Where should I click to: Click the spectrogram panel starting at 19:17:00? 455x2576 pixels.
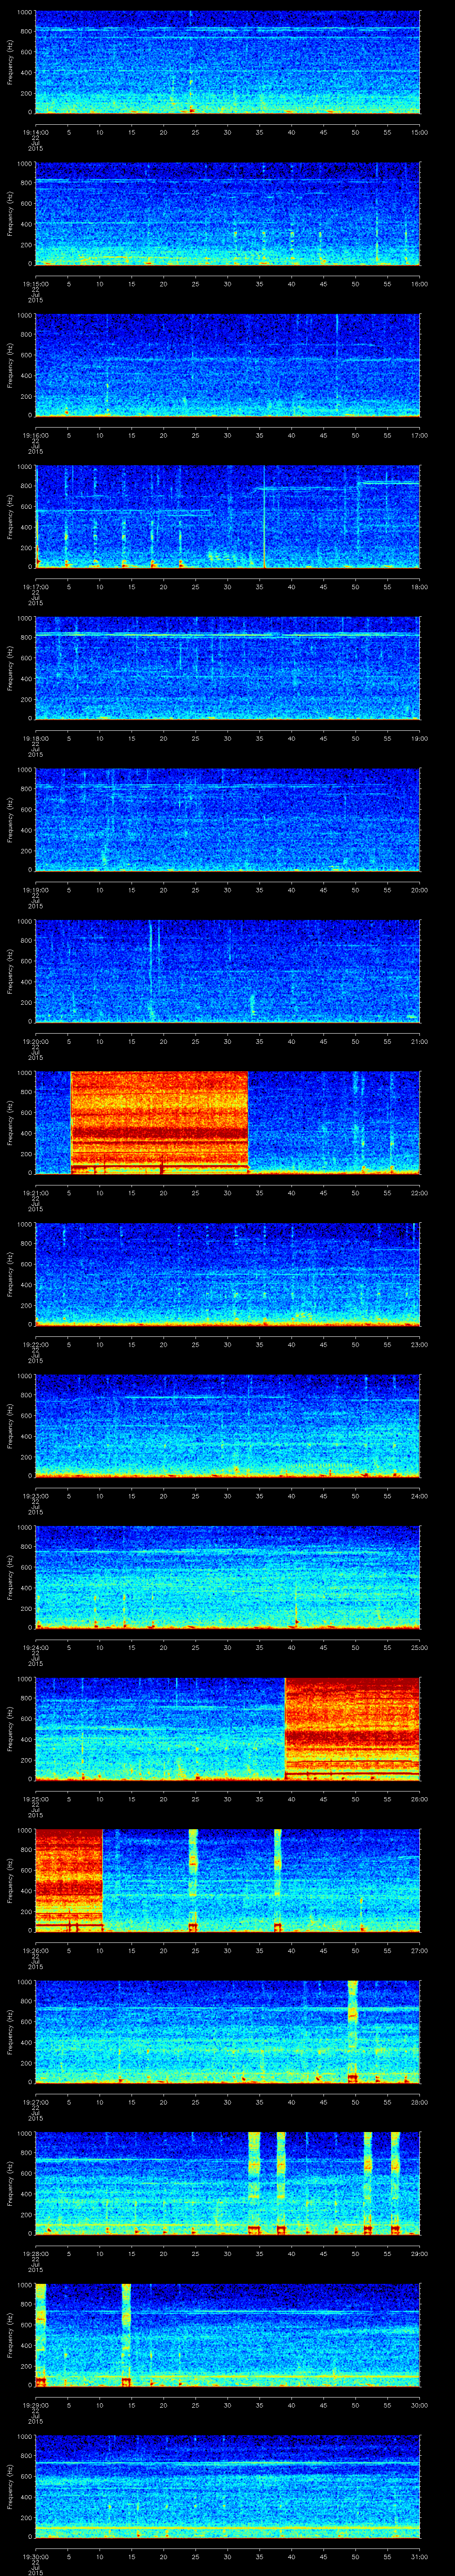click(228, 516)
